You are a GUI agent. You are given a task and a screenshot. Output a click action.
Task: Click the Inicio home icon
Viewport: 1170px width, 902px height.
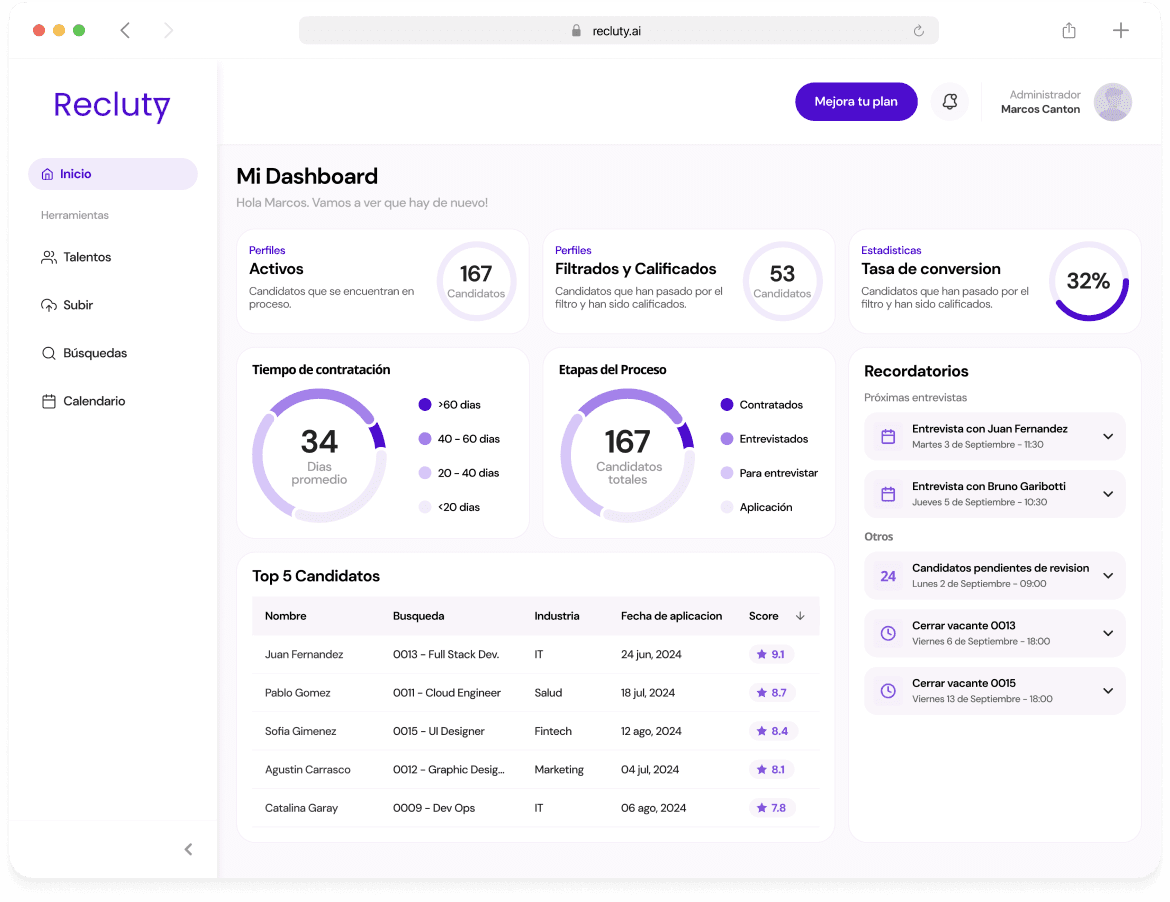[x=48, y=174]
